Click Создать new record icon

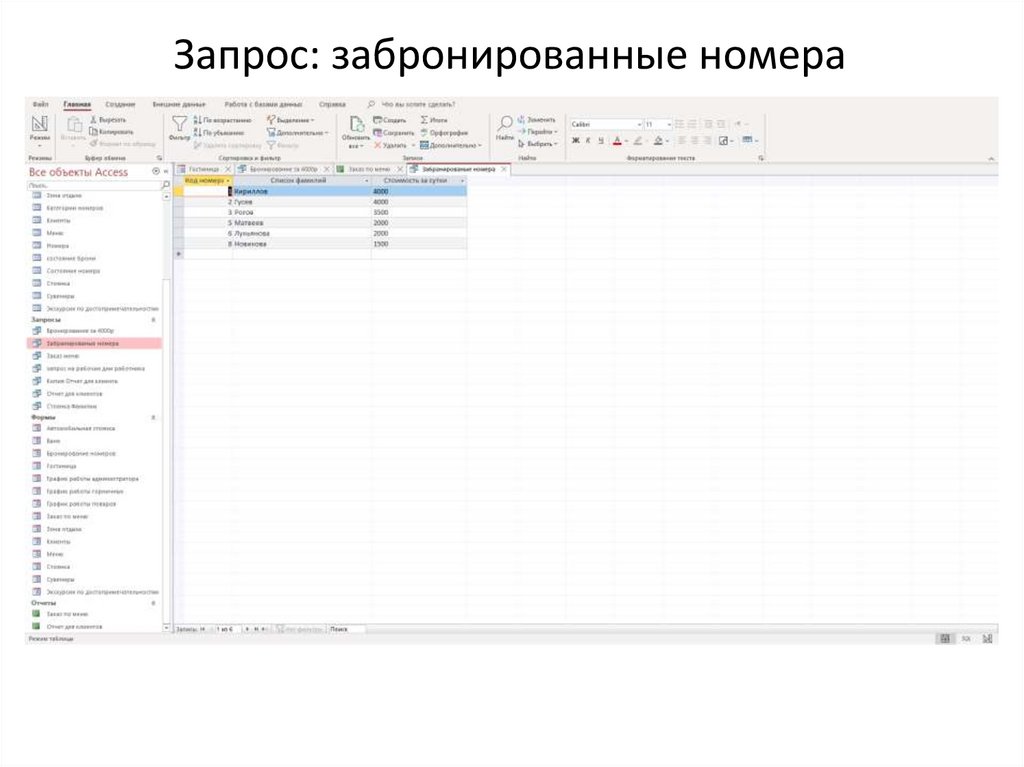pos(377,120)
